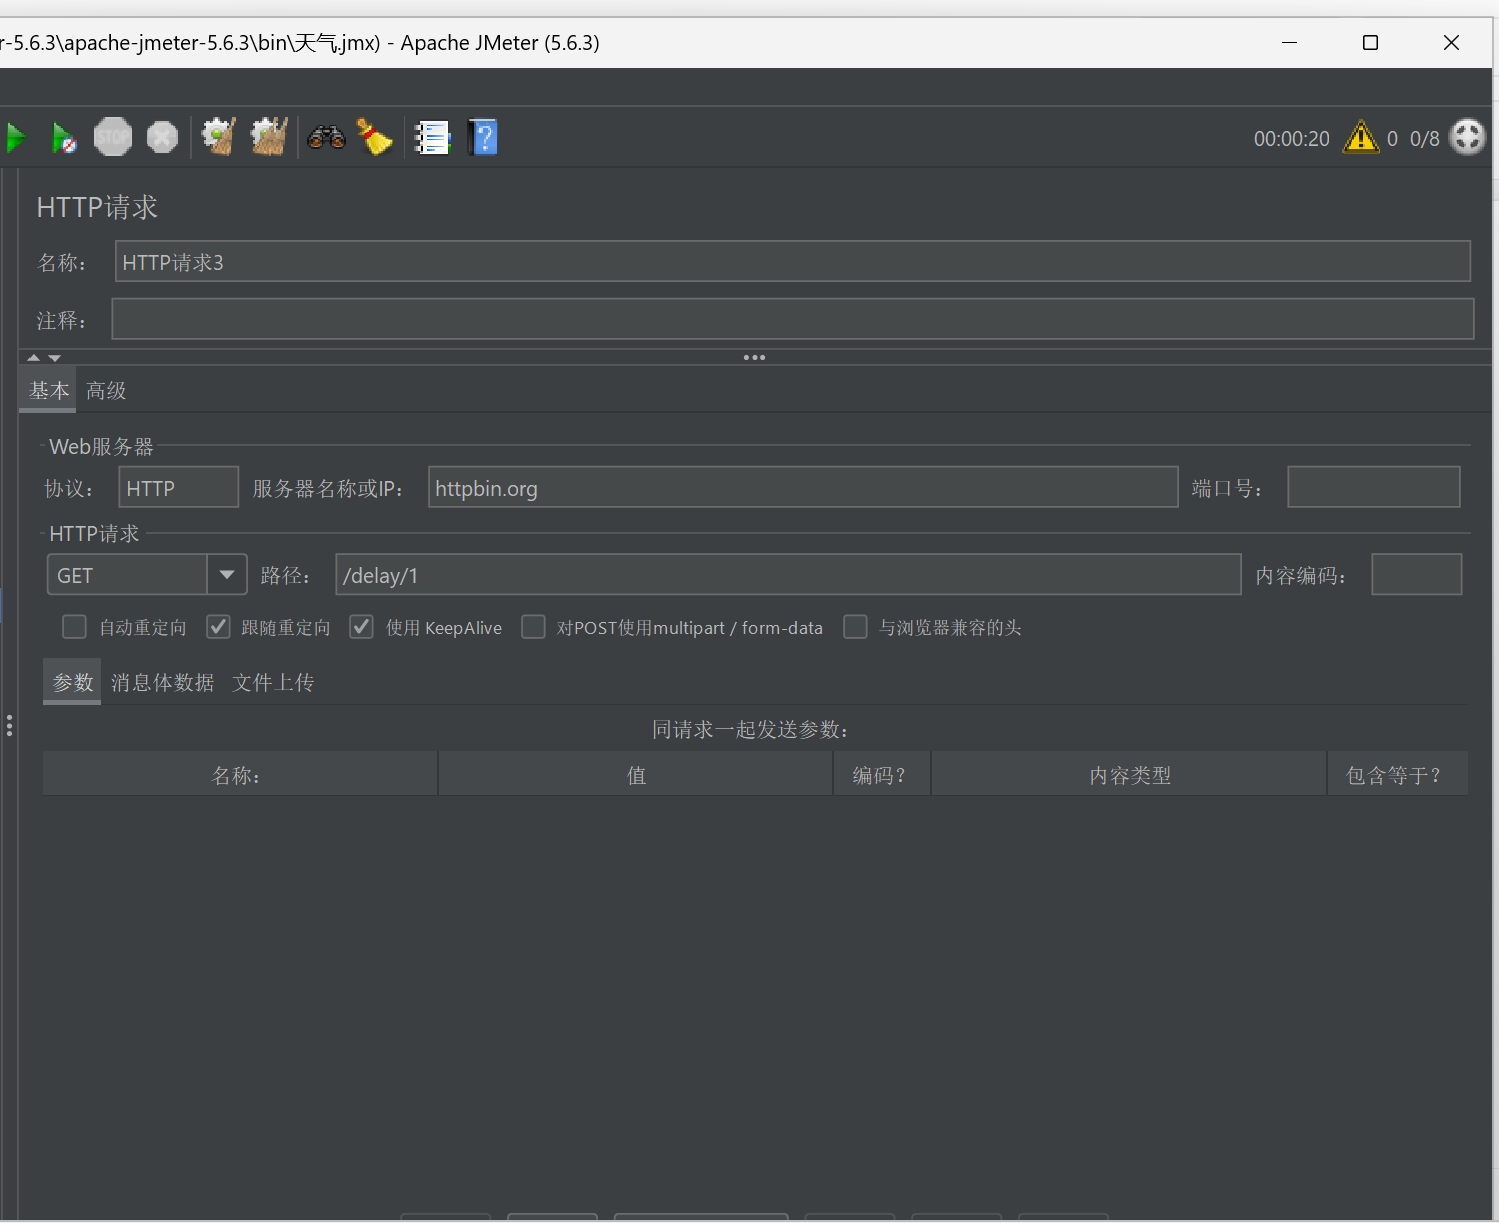Click the 名称 field containing HTTP请求3
Image resolution: width=1499 pixels, height=1223 pixels.
pyautogui.click(x=792, y=262)
